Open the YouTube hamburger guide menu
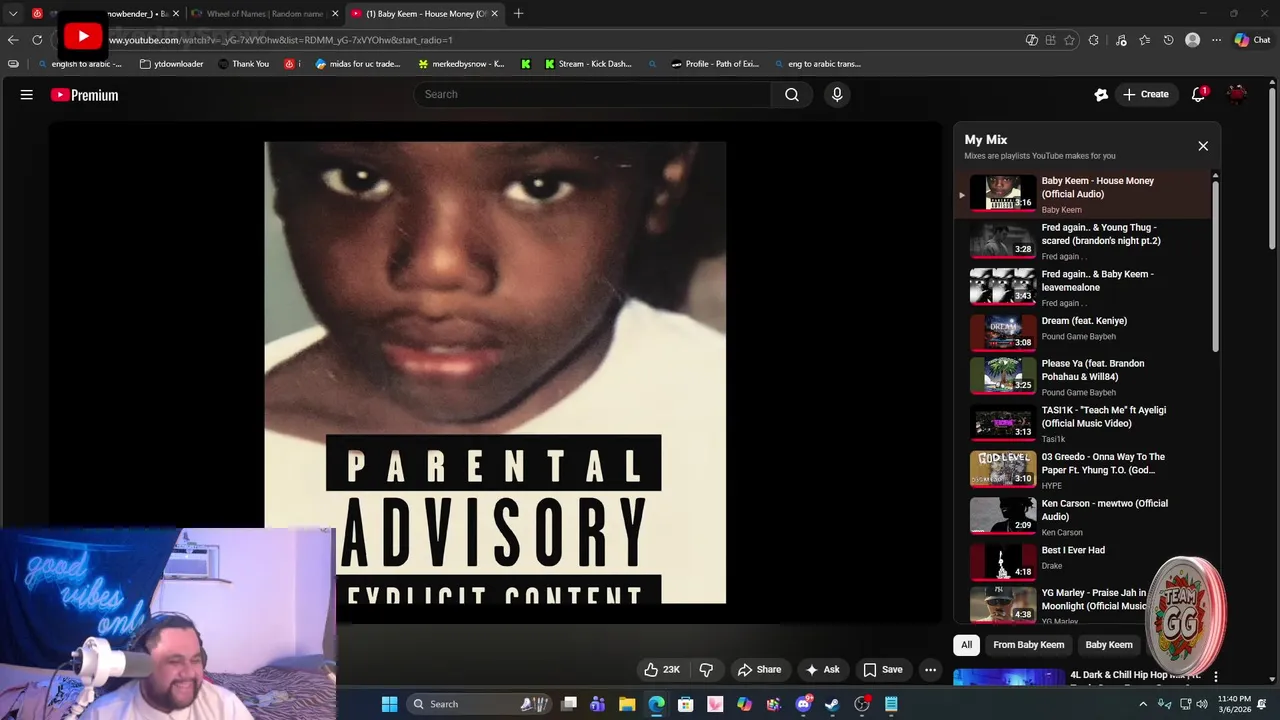Screen dimensions: 1280x720 [27, 95]
